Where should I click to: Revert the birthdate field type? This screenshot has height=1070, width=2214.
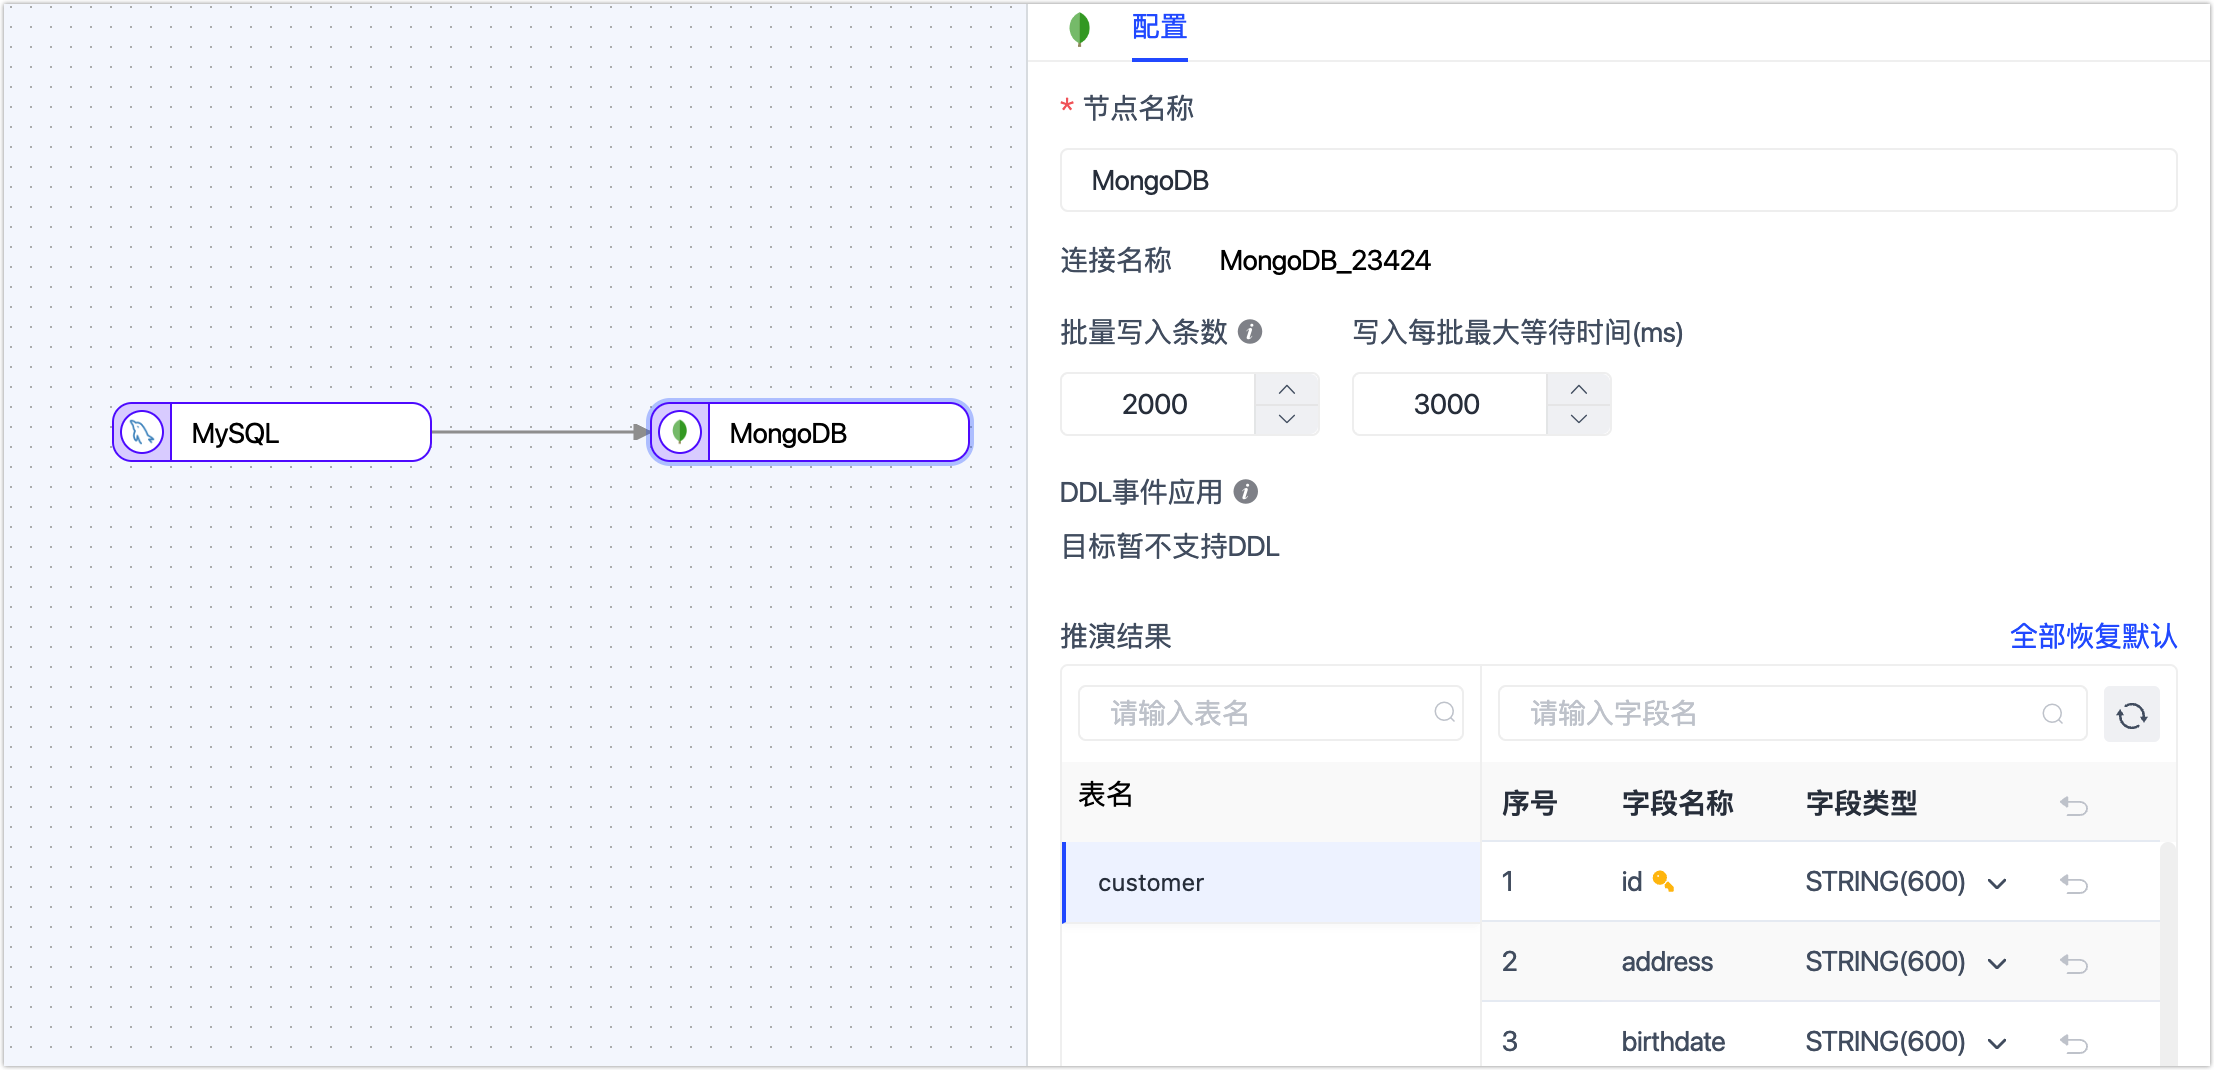click(2074, 1043)
